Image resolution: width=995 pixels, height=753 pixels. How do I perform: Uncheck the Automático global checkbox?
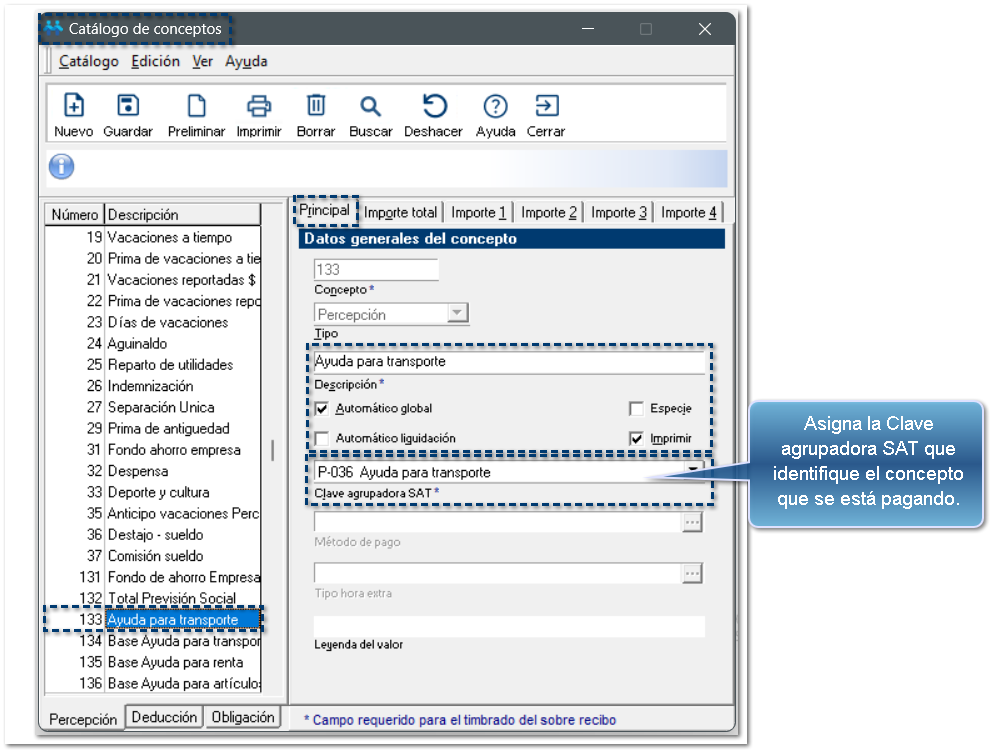[322, 409]
